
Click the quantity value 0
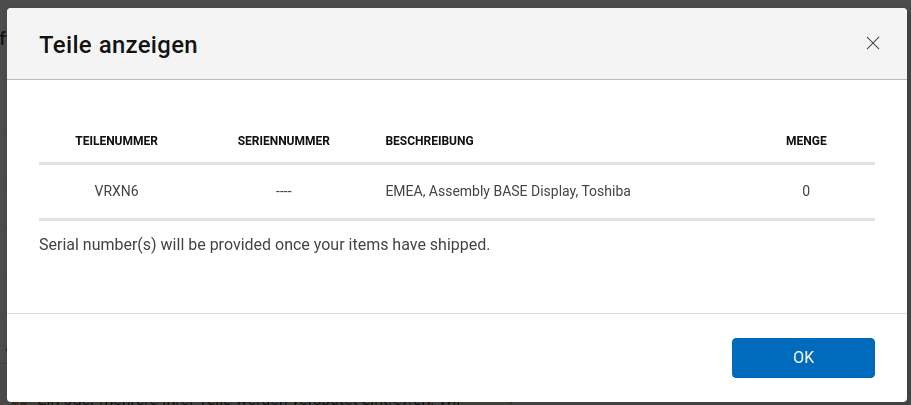pyautogui.click(x=806, y=191)
